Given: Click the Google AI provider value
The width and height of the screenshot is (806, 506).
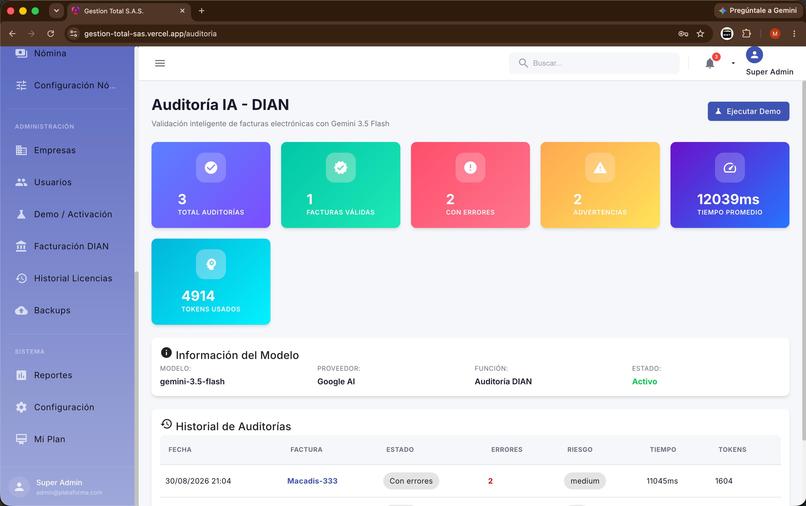Looking at the screenshot, I should pyautogui.click(x=336, y=382).
